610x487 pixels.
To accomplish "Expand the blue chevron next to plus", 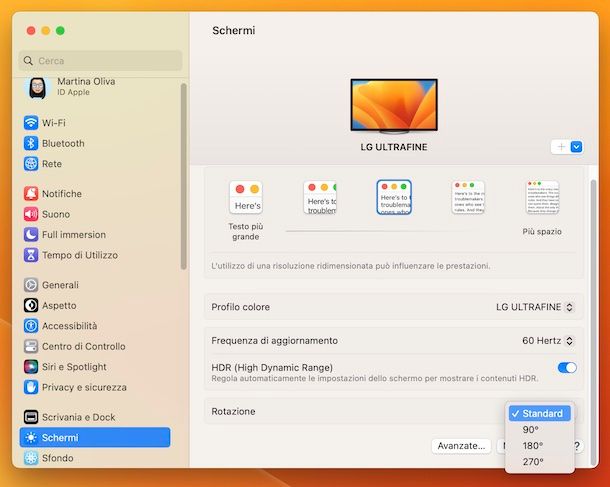I will (577, 147).
